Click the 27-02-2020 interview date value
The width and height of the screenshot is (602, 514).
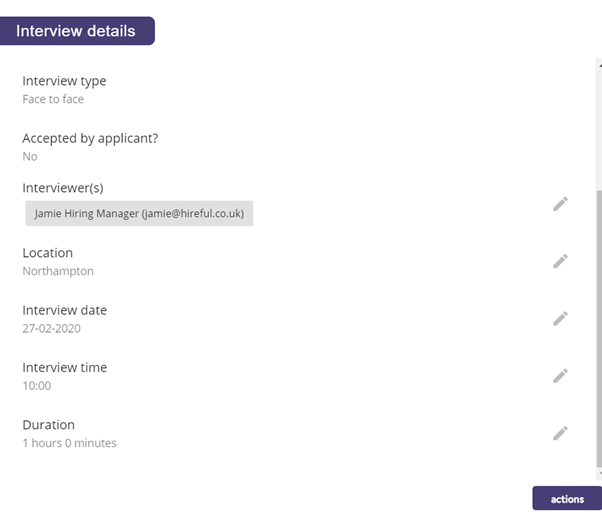[x=51, y=329]
